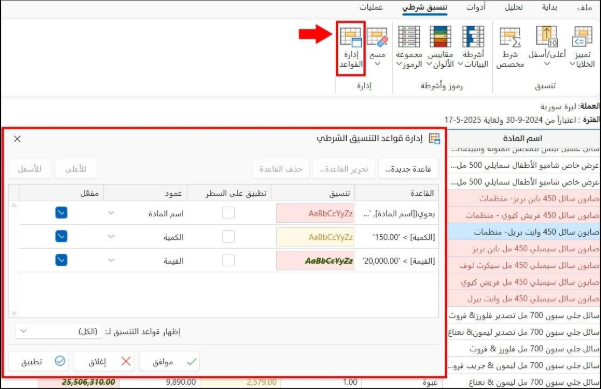Select row سائل جلي سبون 700 مل فلورز & فروت
The width and height of the screenshot is (601, 389).
[x=524, y=349]
